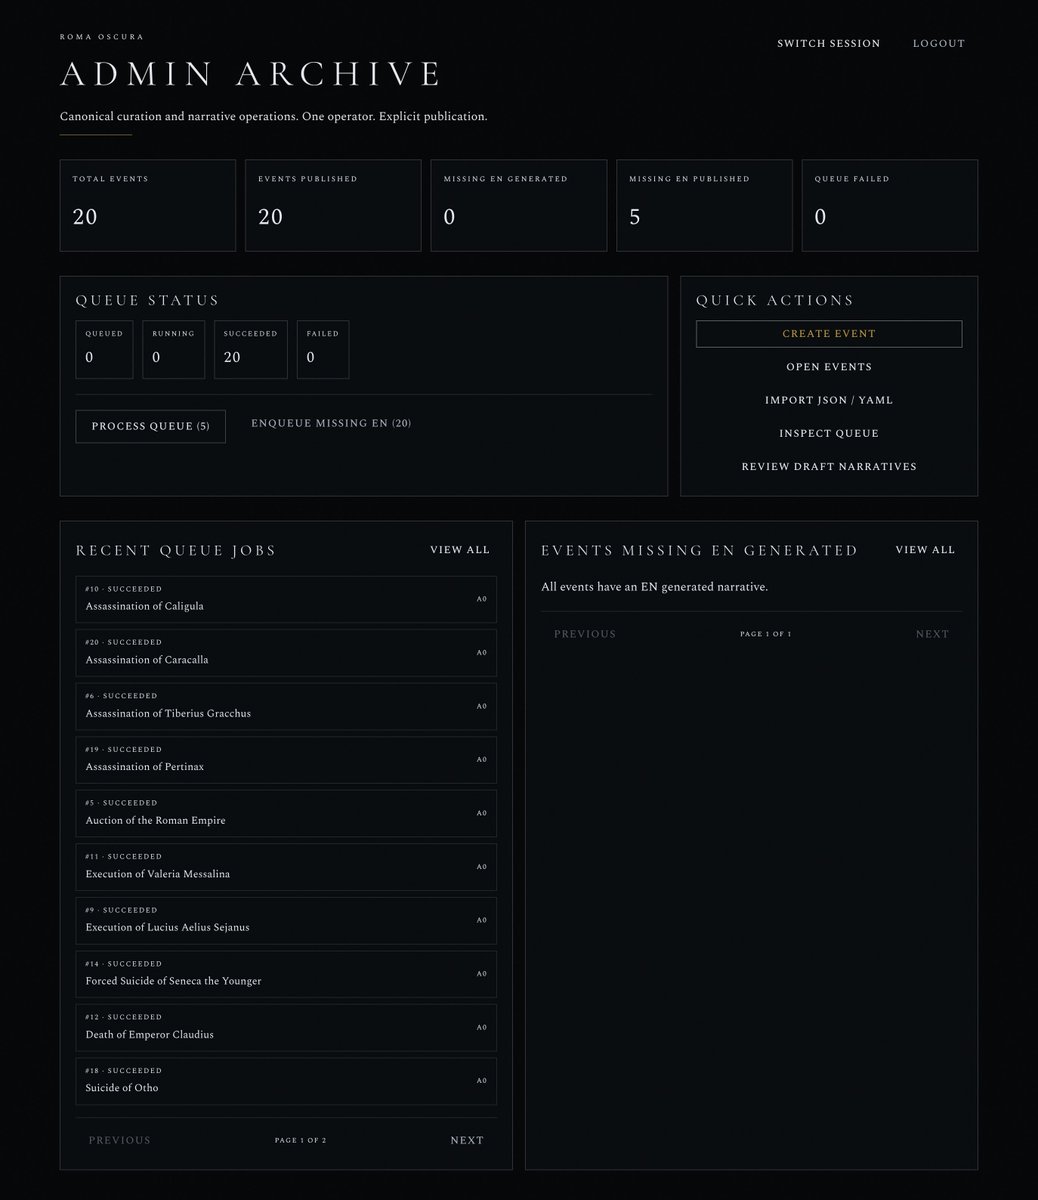Click Page 1 of 1 indicator

pyautogui.click(x=765, y=634)
